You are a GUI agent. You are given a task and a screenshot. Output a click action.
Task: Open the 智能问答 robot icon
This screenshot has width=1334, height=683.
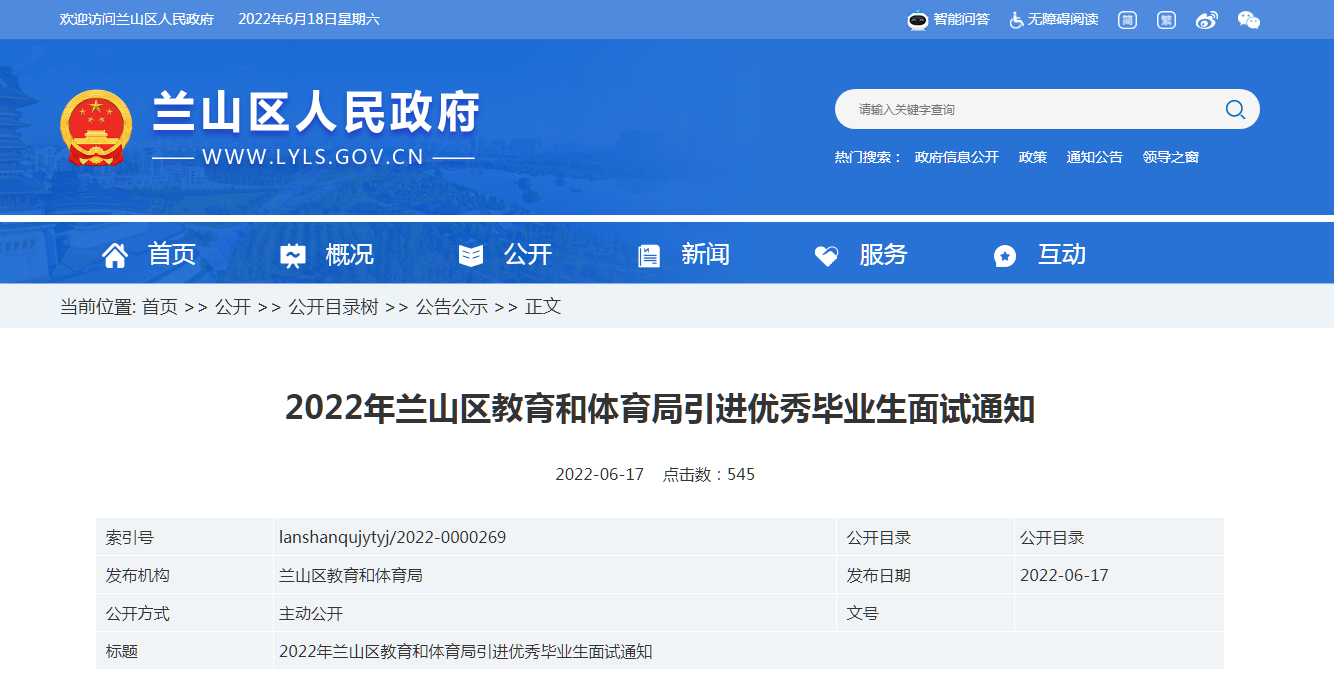pyautogui.click(x=917, y=20)
